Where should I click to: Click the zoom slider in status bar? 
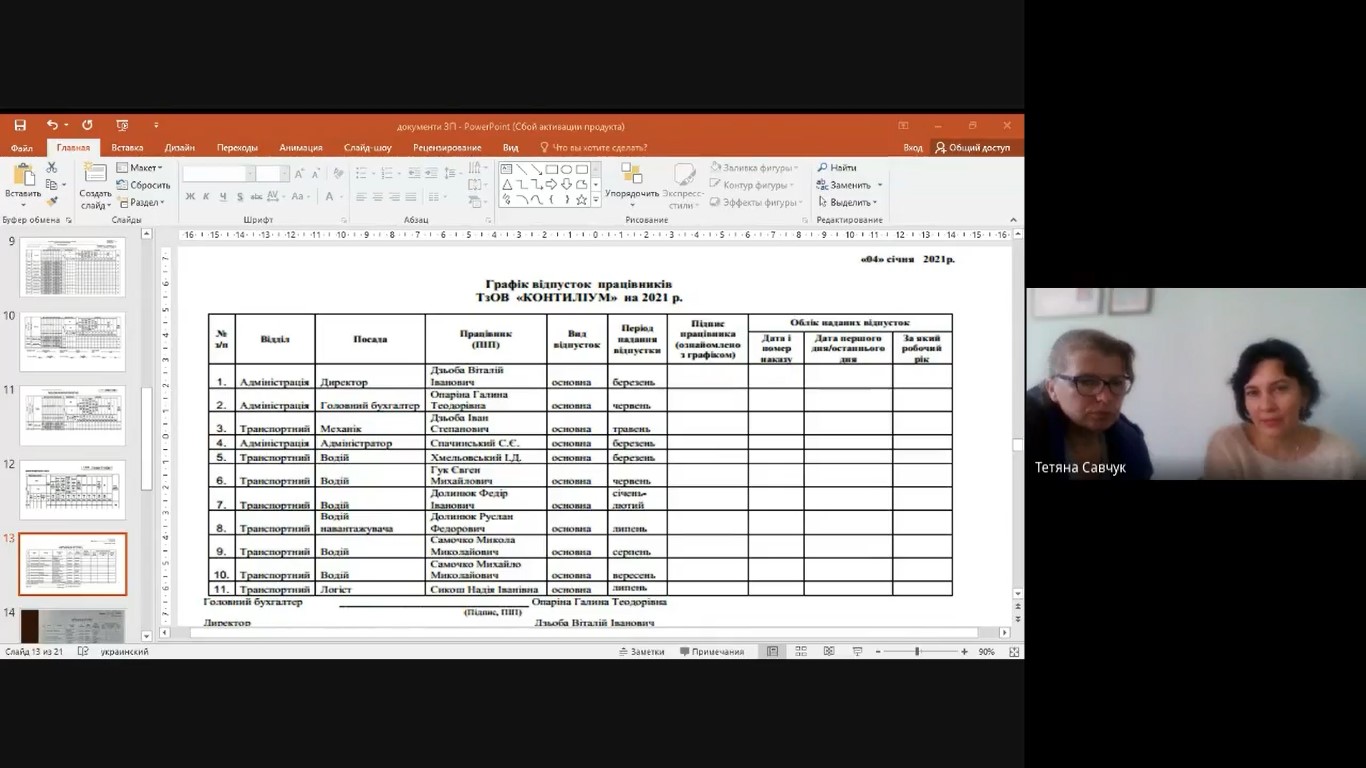[917, 652]
